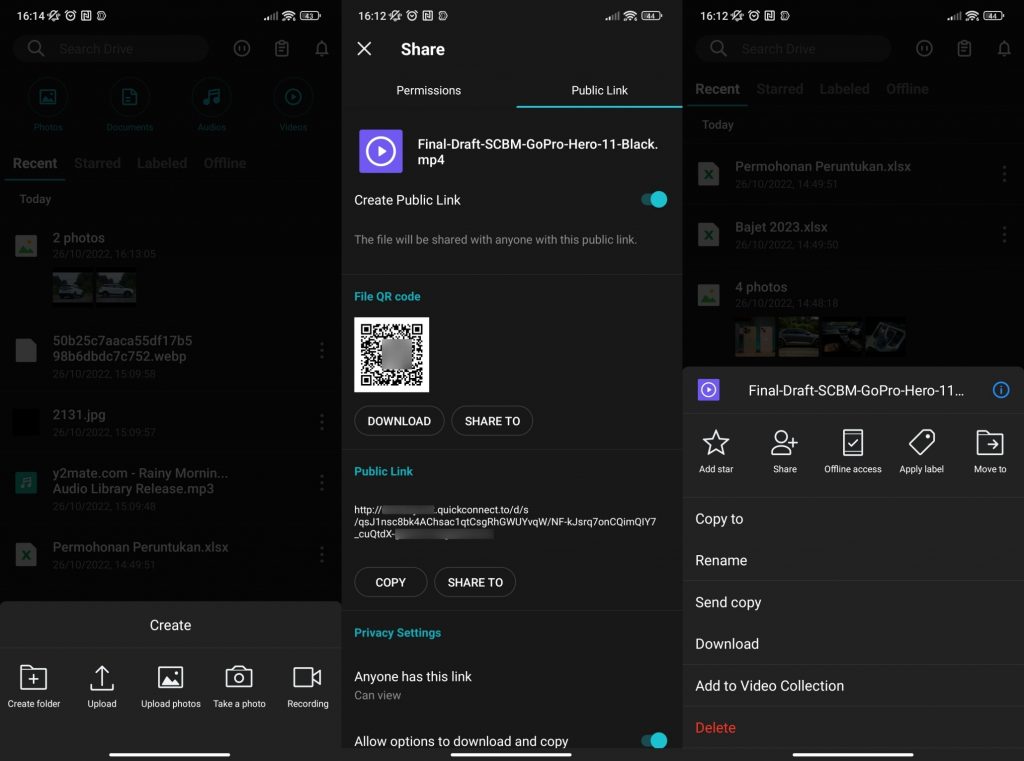Select Labeled tab in left screen
This screenshot has height=761, width=1024.
[x=162, y=163]
